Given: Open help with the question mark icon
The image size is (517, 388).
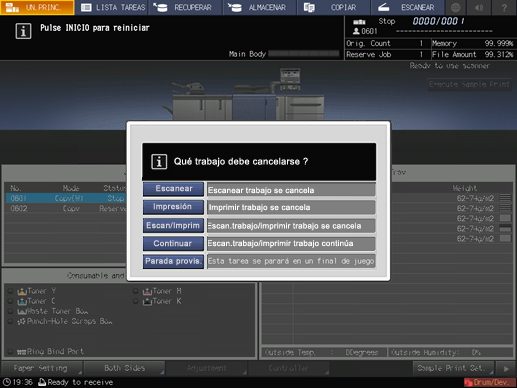Looking at the screenshot, I should [x=504, y=7].
